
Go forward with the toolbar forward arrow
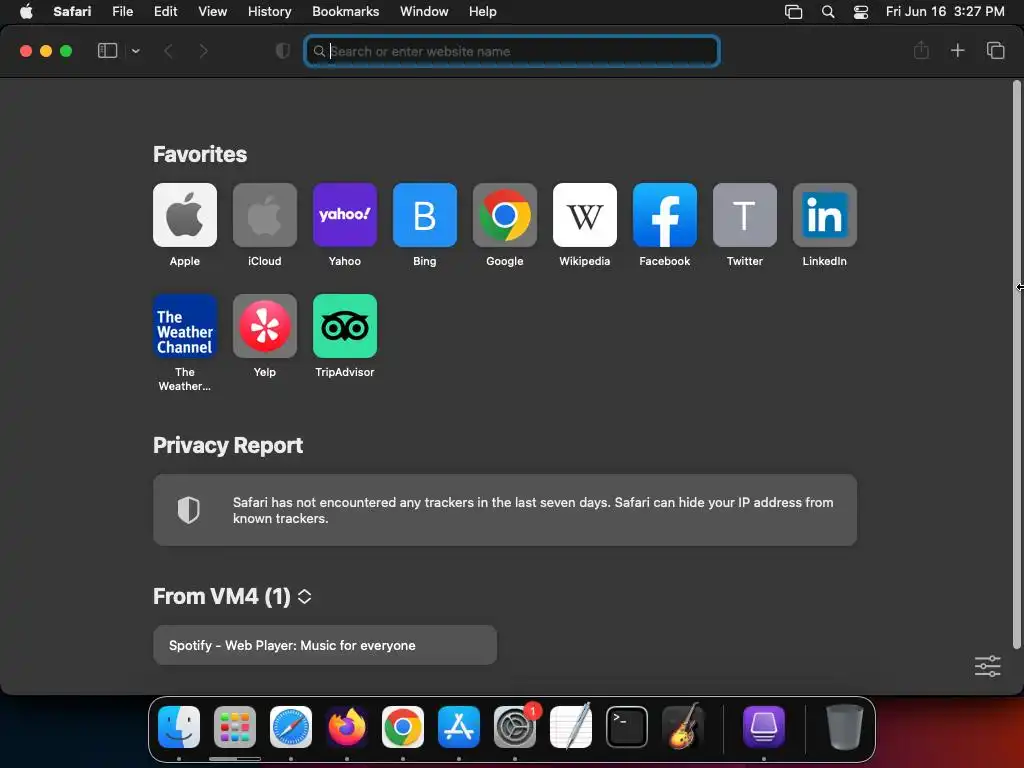[203, 51]
